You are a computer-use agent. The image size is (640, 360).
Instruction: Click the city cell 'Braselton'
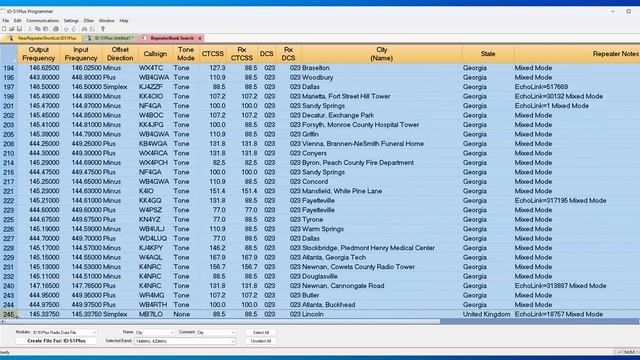[382, 68]
